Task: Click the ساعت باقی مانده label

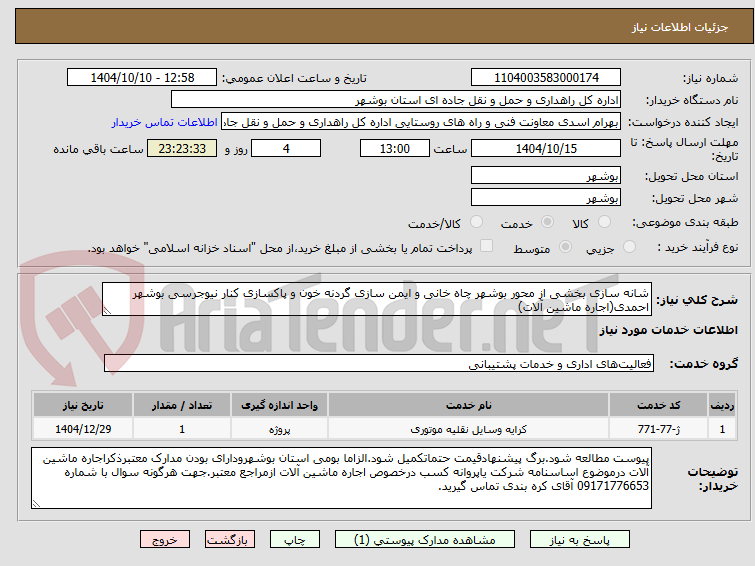Action: point(98,149)
